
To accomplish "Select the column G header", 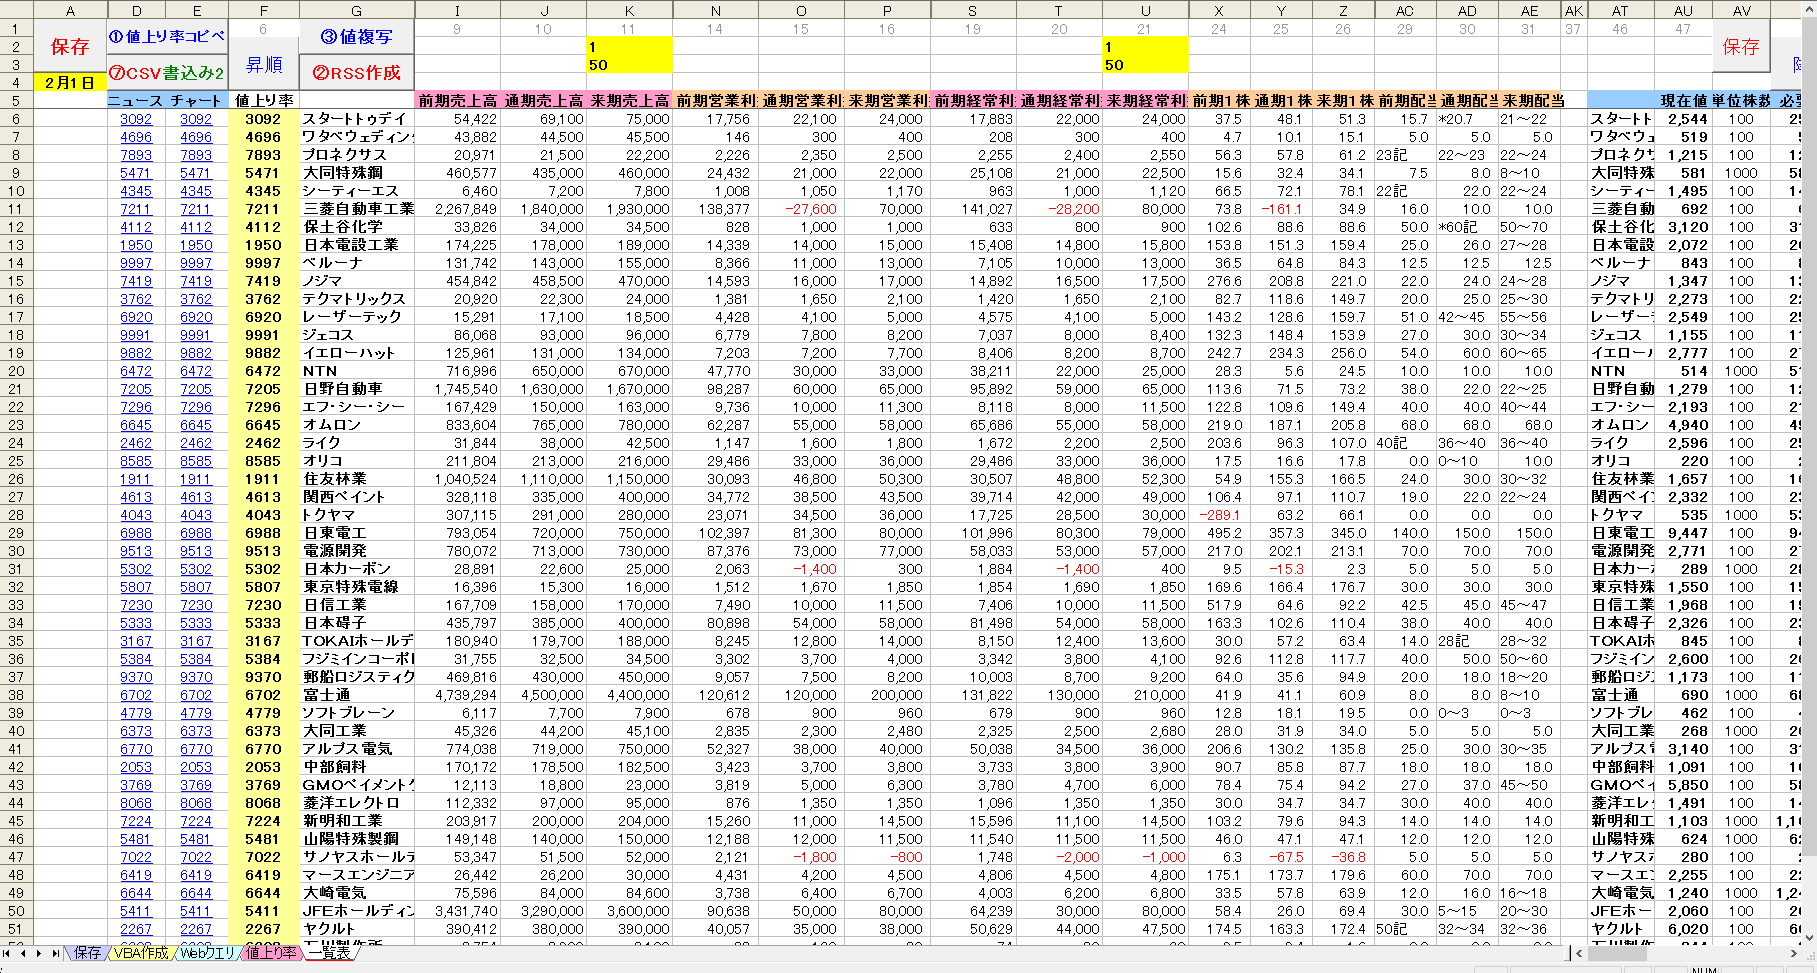I will (x=357, y=11).
